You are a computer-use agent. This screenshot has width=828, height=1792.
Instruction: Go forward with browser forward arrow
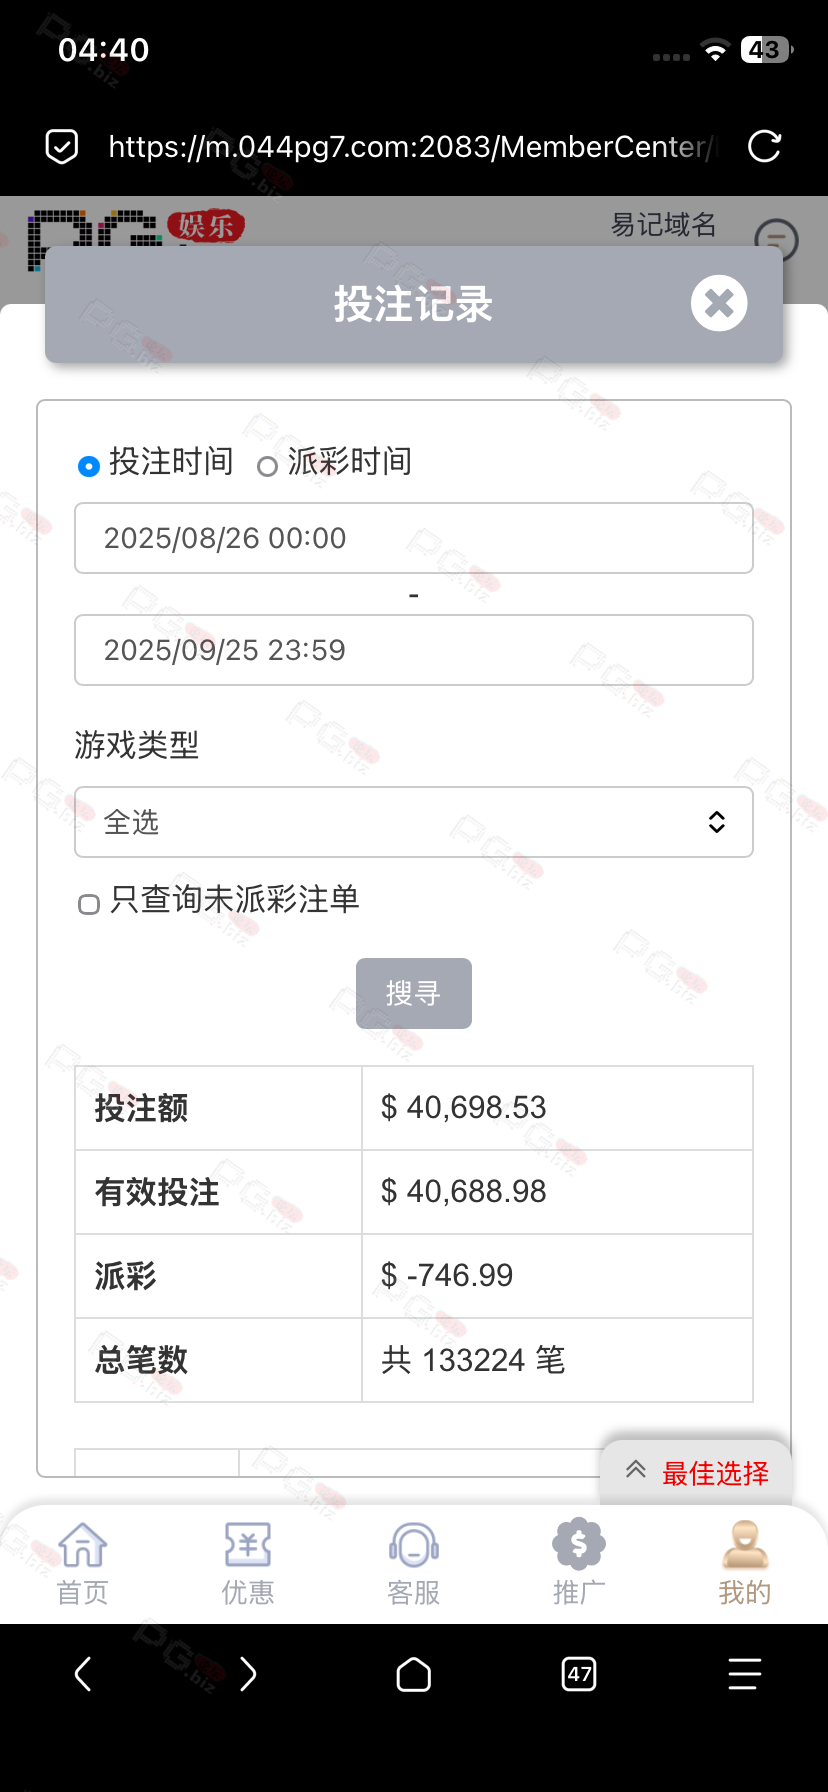[x=248, y=1673]
